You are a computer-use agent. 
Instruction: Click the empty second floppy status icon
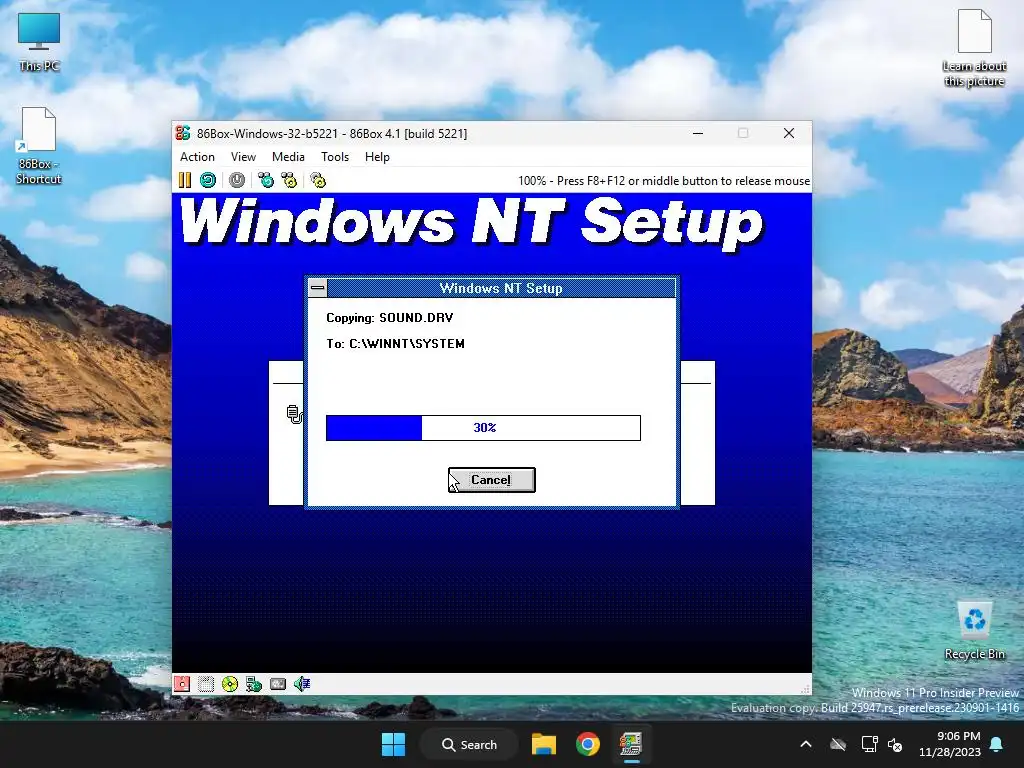206,684
